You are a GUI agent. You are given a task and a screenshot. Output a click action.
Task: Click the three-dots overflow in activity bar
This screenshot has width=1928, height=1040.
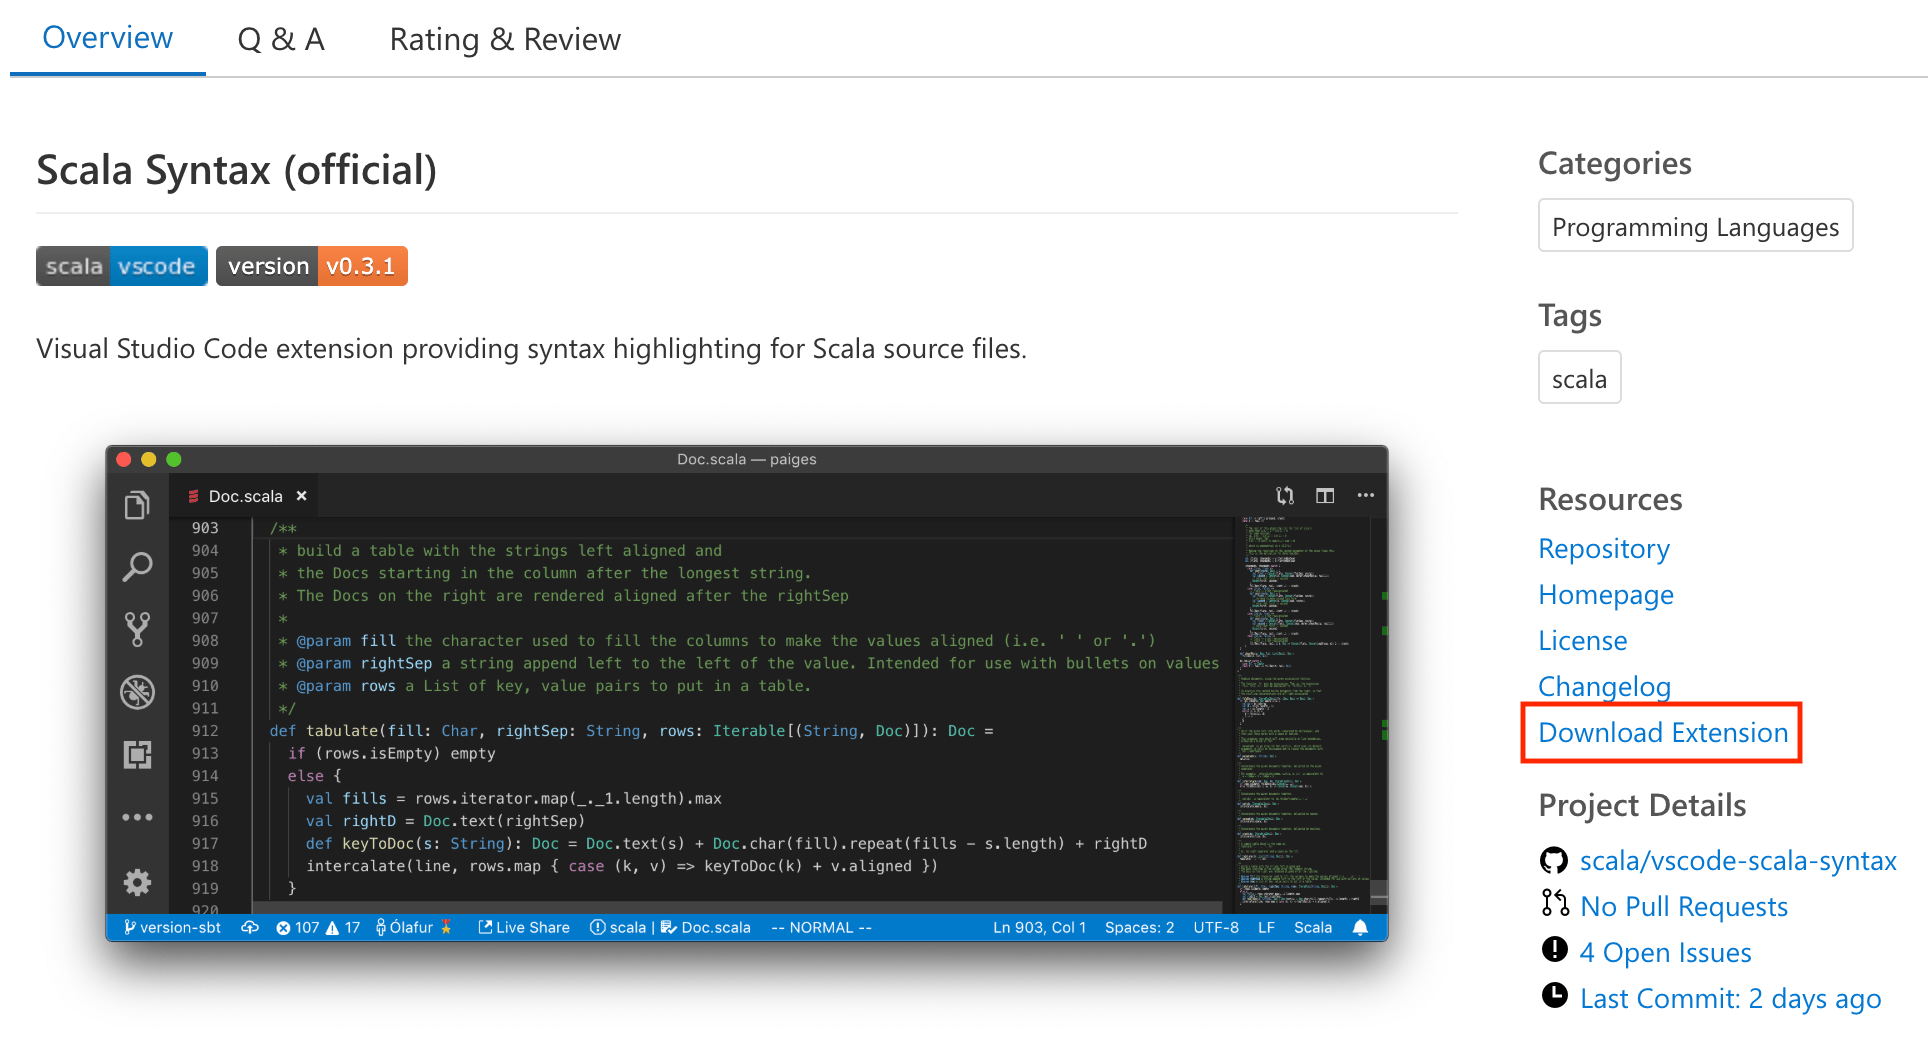137,817
